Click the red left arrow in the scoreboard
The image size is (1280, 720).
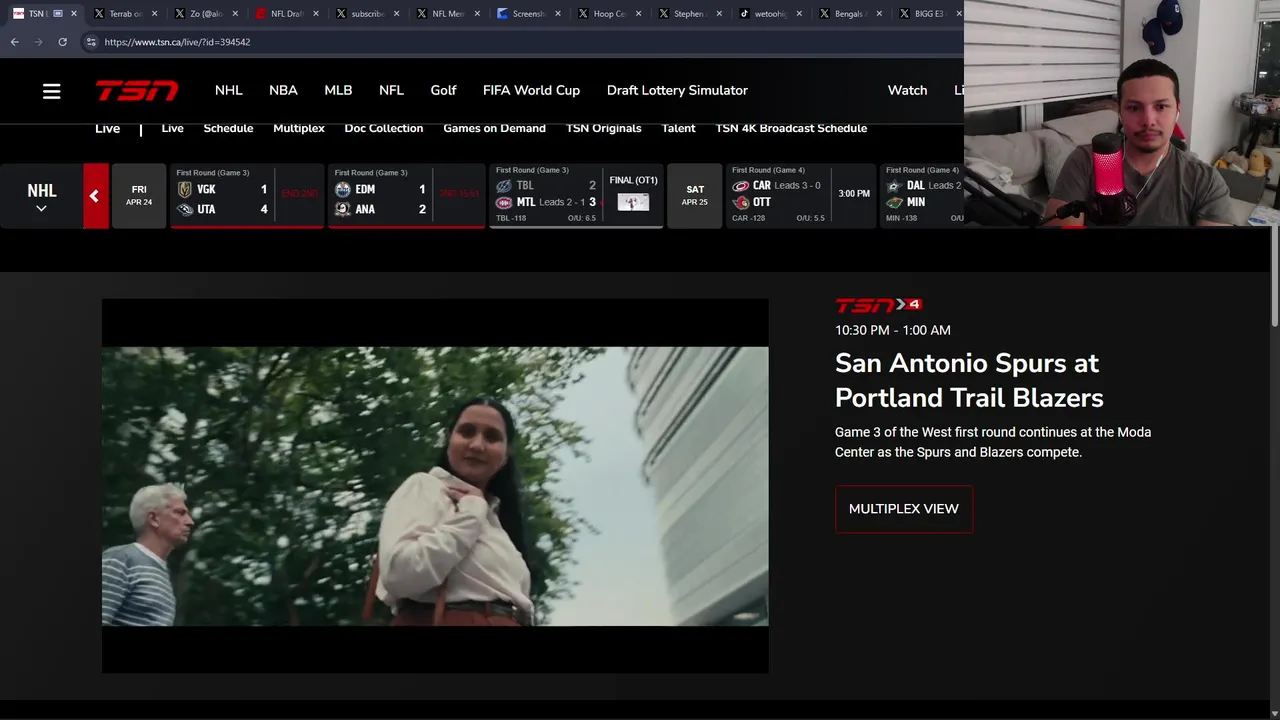coord(95,196)
